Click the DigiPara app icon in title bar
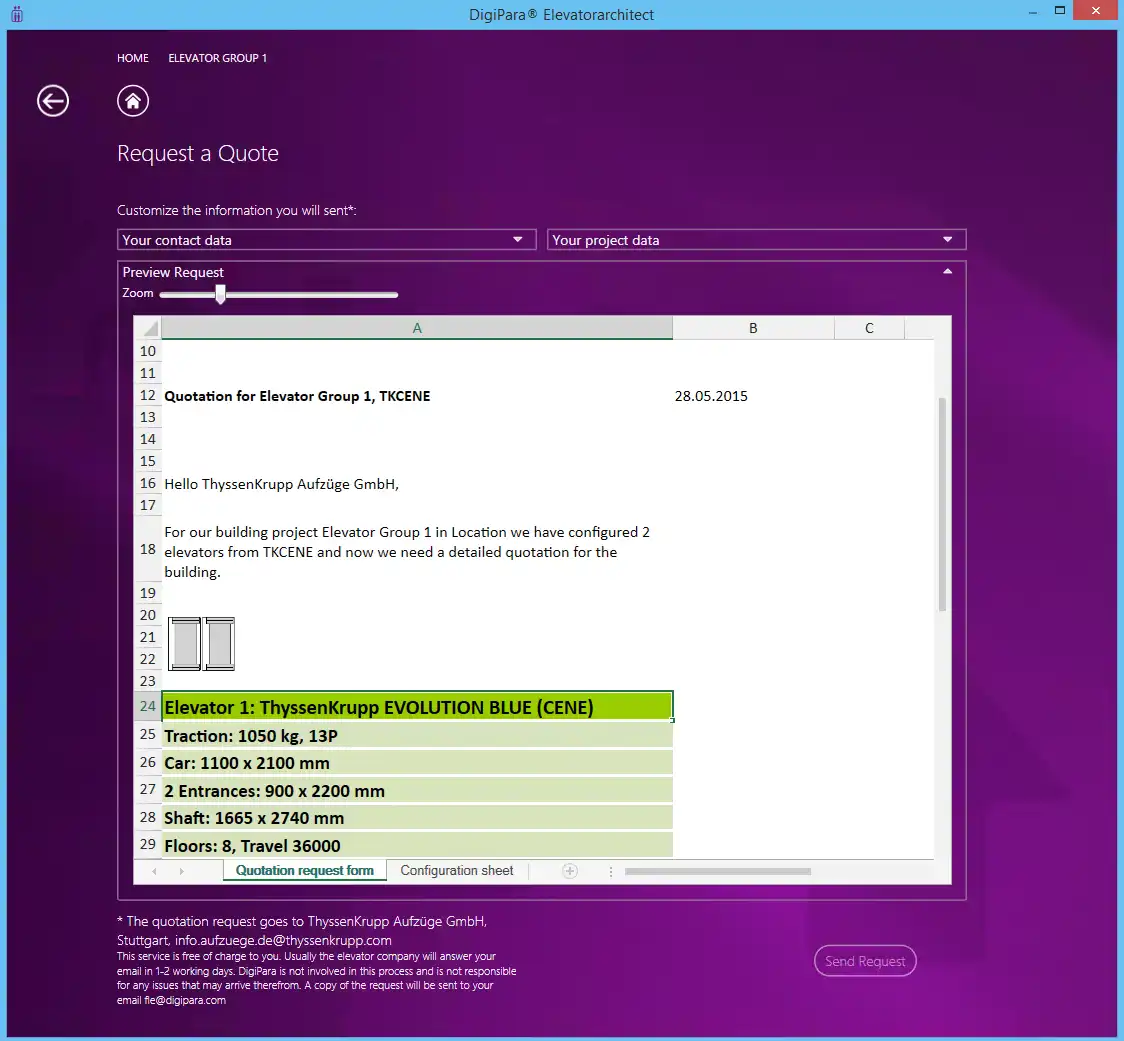 (x=15, y=14)
